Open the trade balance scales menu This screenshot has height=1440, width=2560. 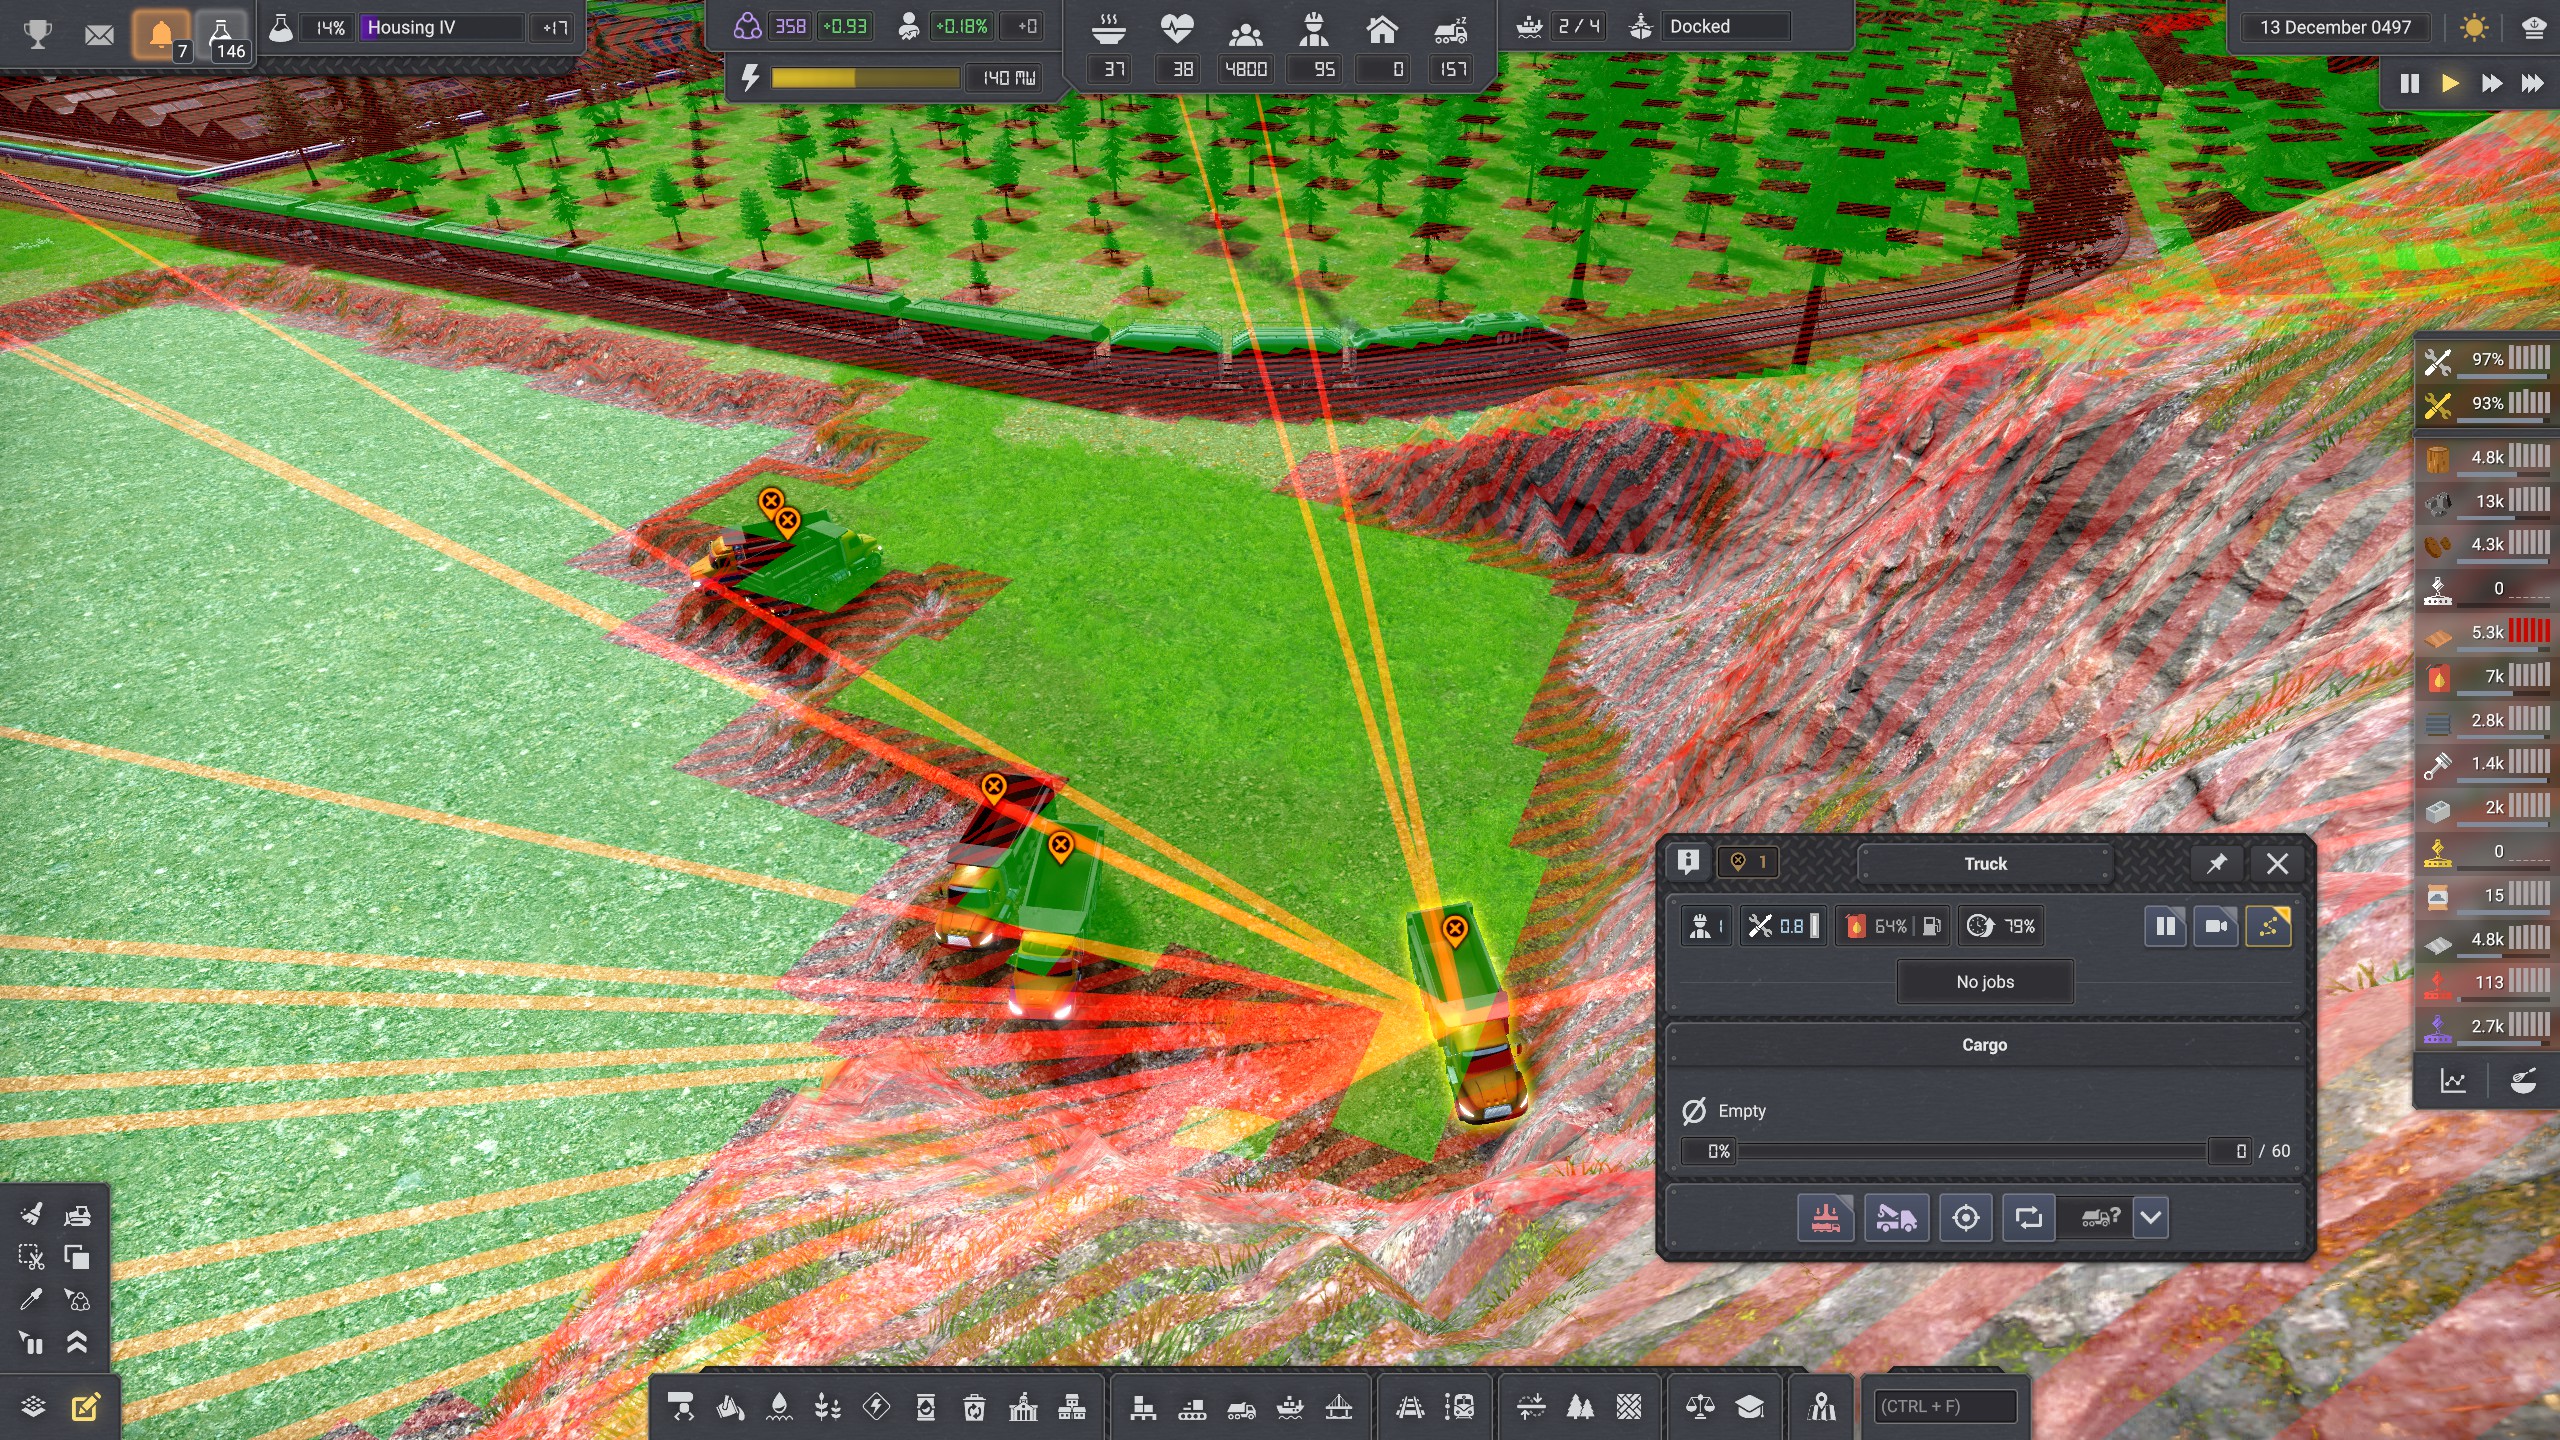coord(1700,1408)
